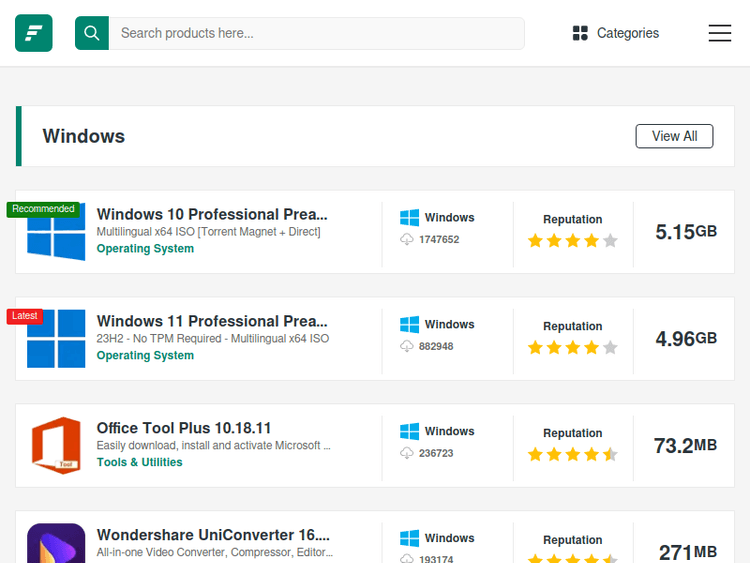The height and width of the screenshot is (563, 750).
Task: Click the Windows 11 logo thumbnail
Action: [x=56, y=339]
